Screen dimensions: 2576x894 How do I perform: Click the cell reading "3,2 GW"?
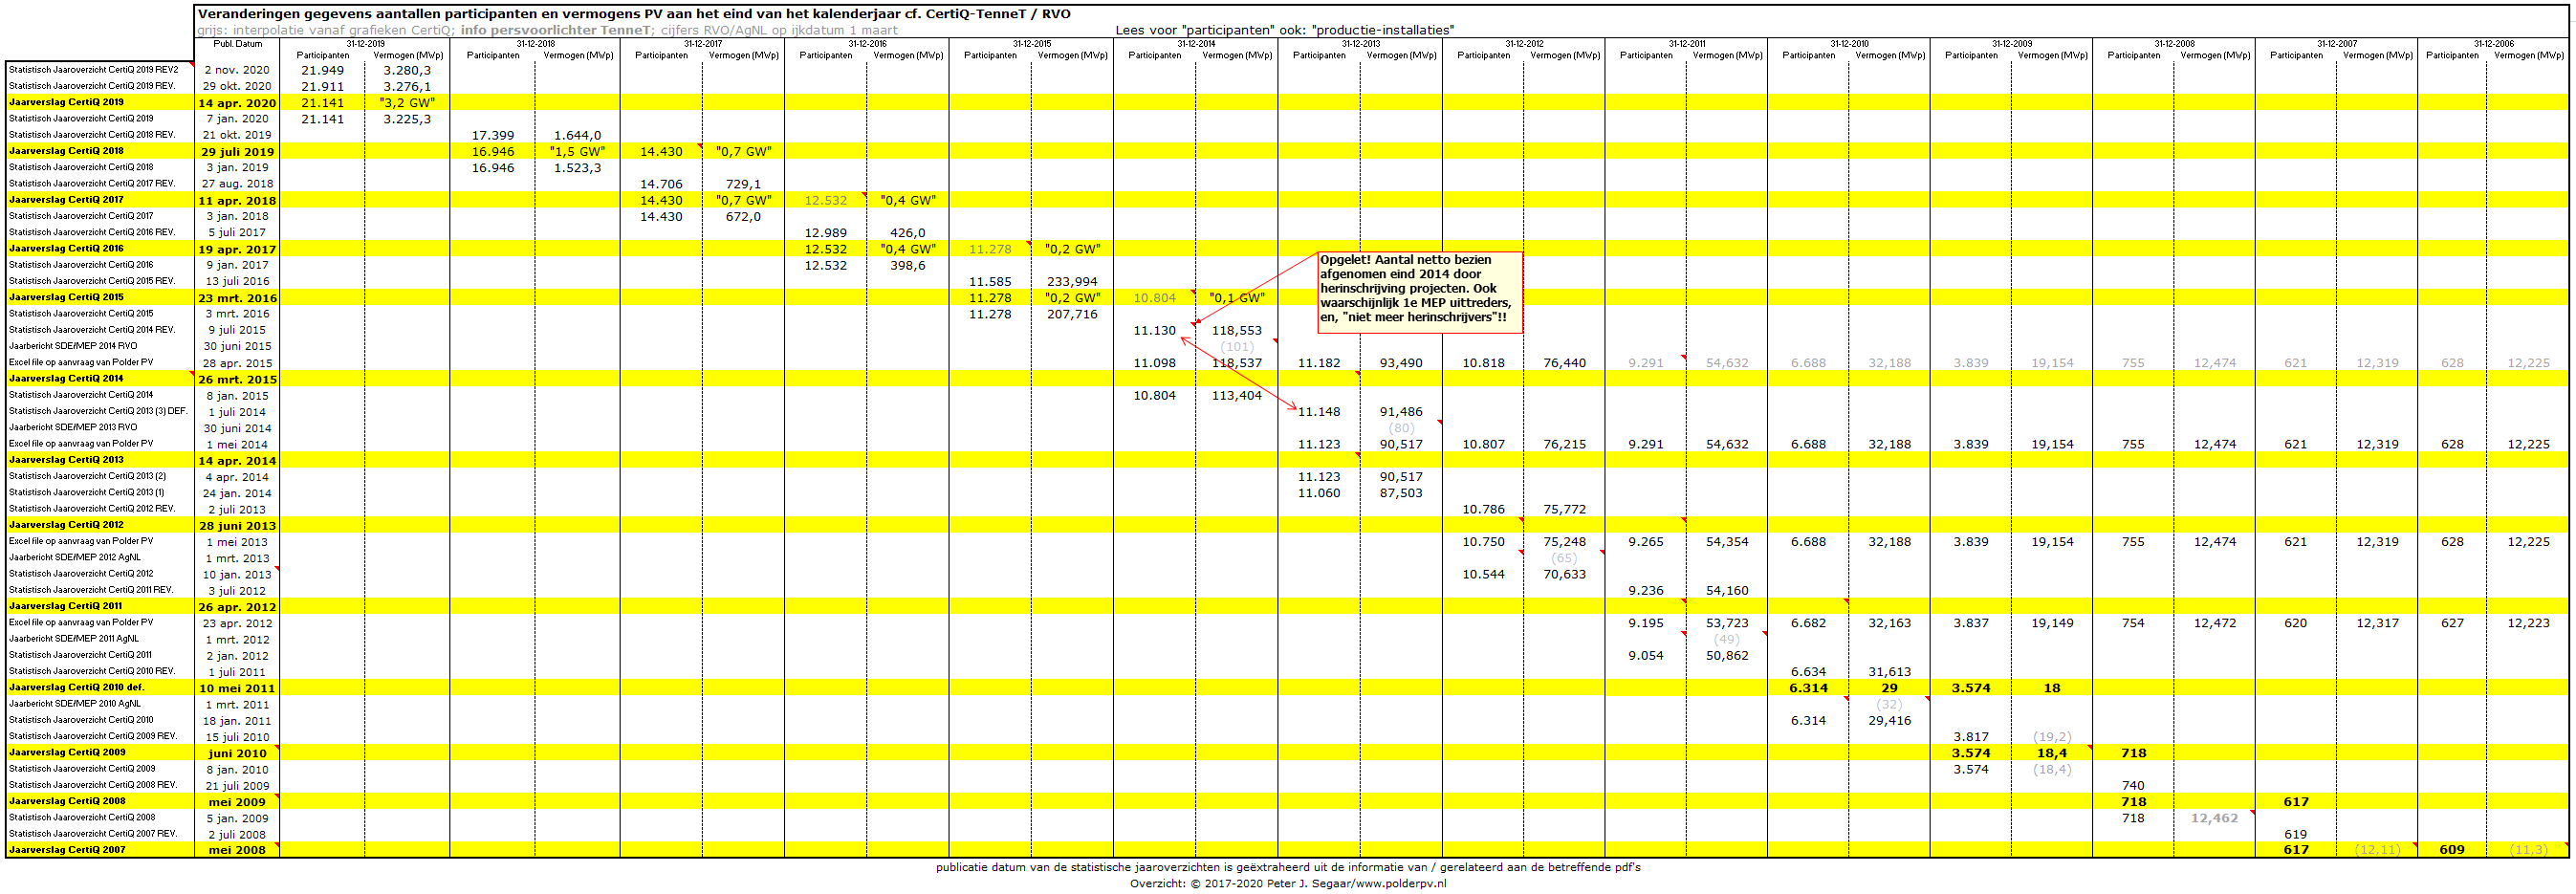coord(407,103)
